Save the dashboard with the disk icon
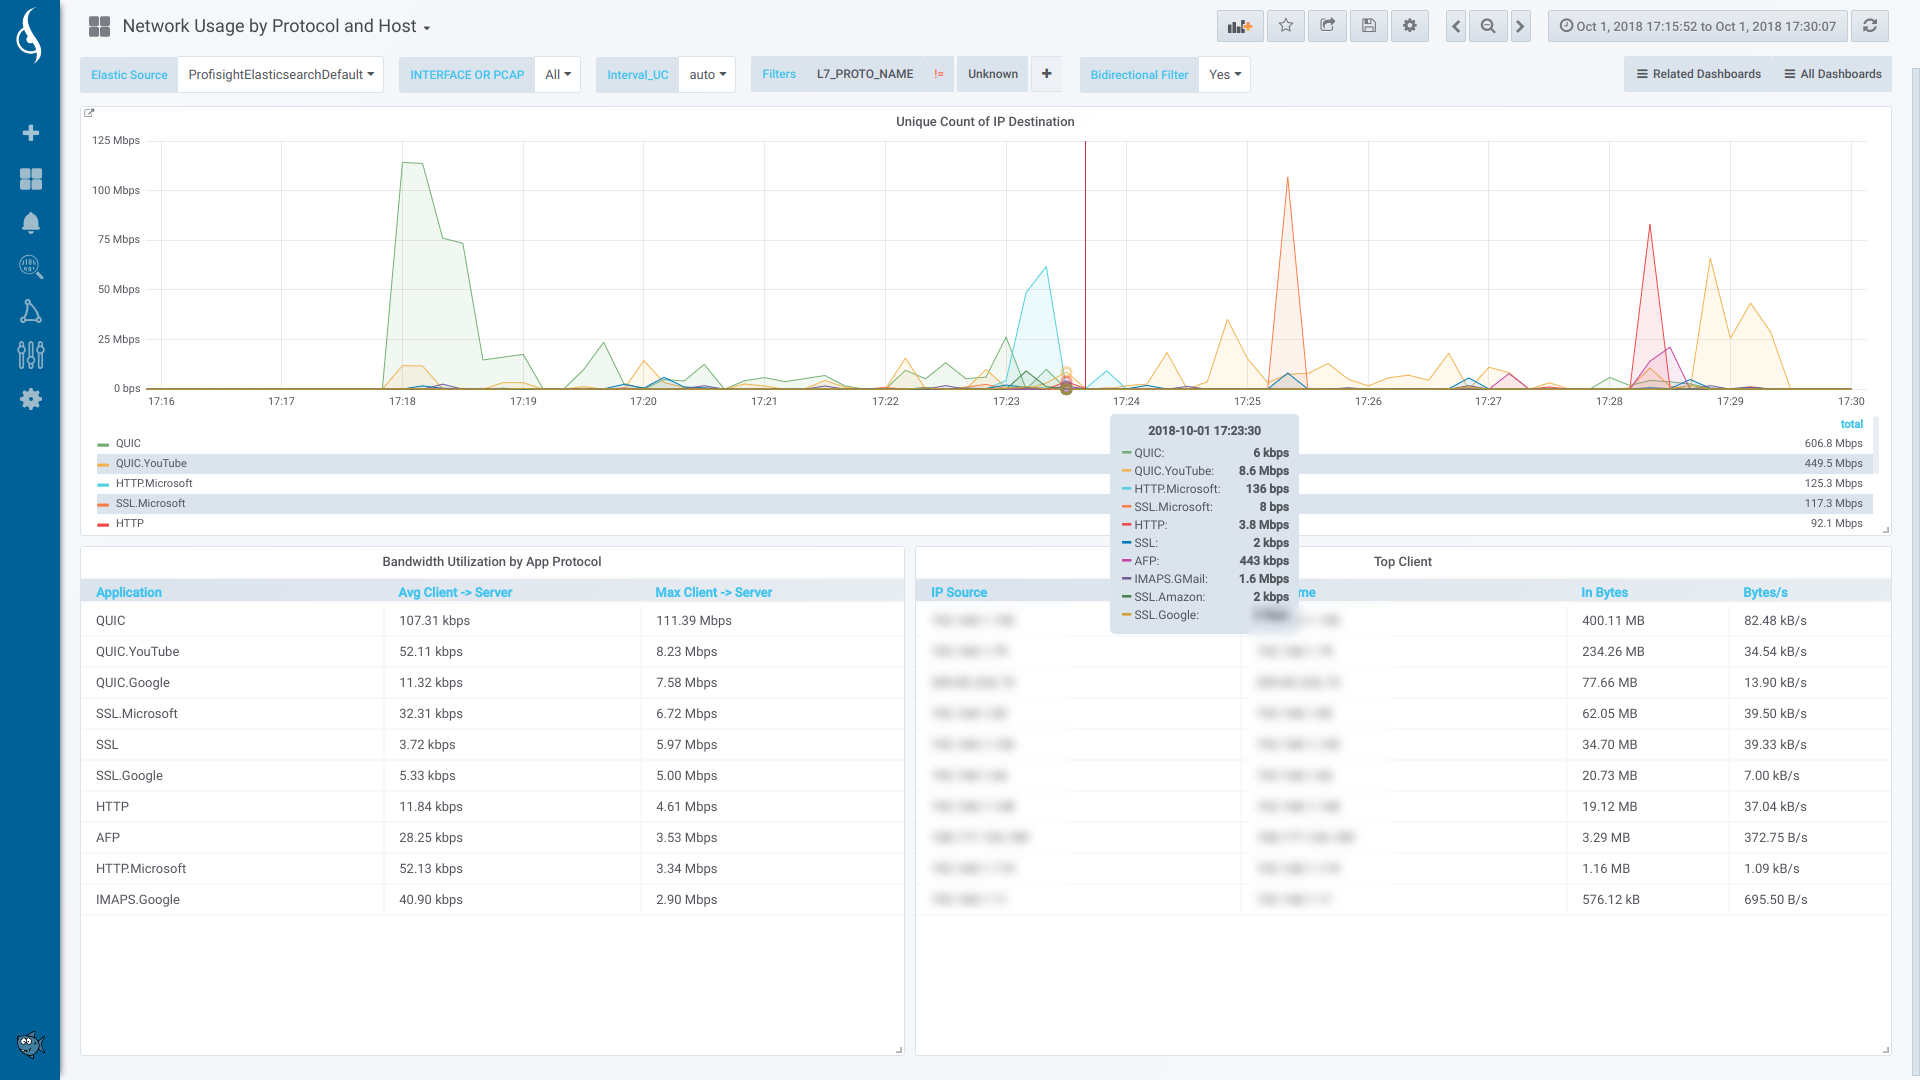 [x=1369, y=26]
